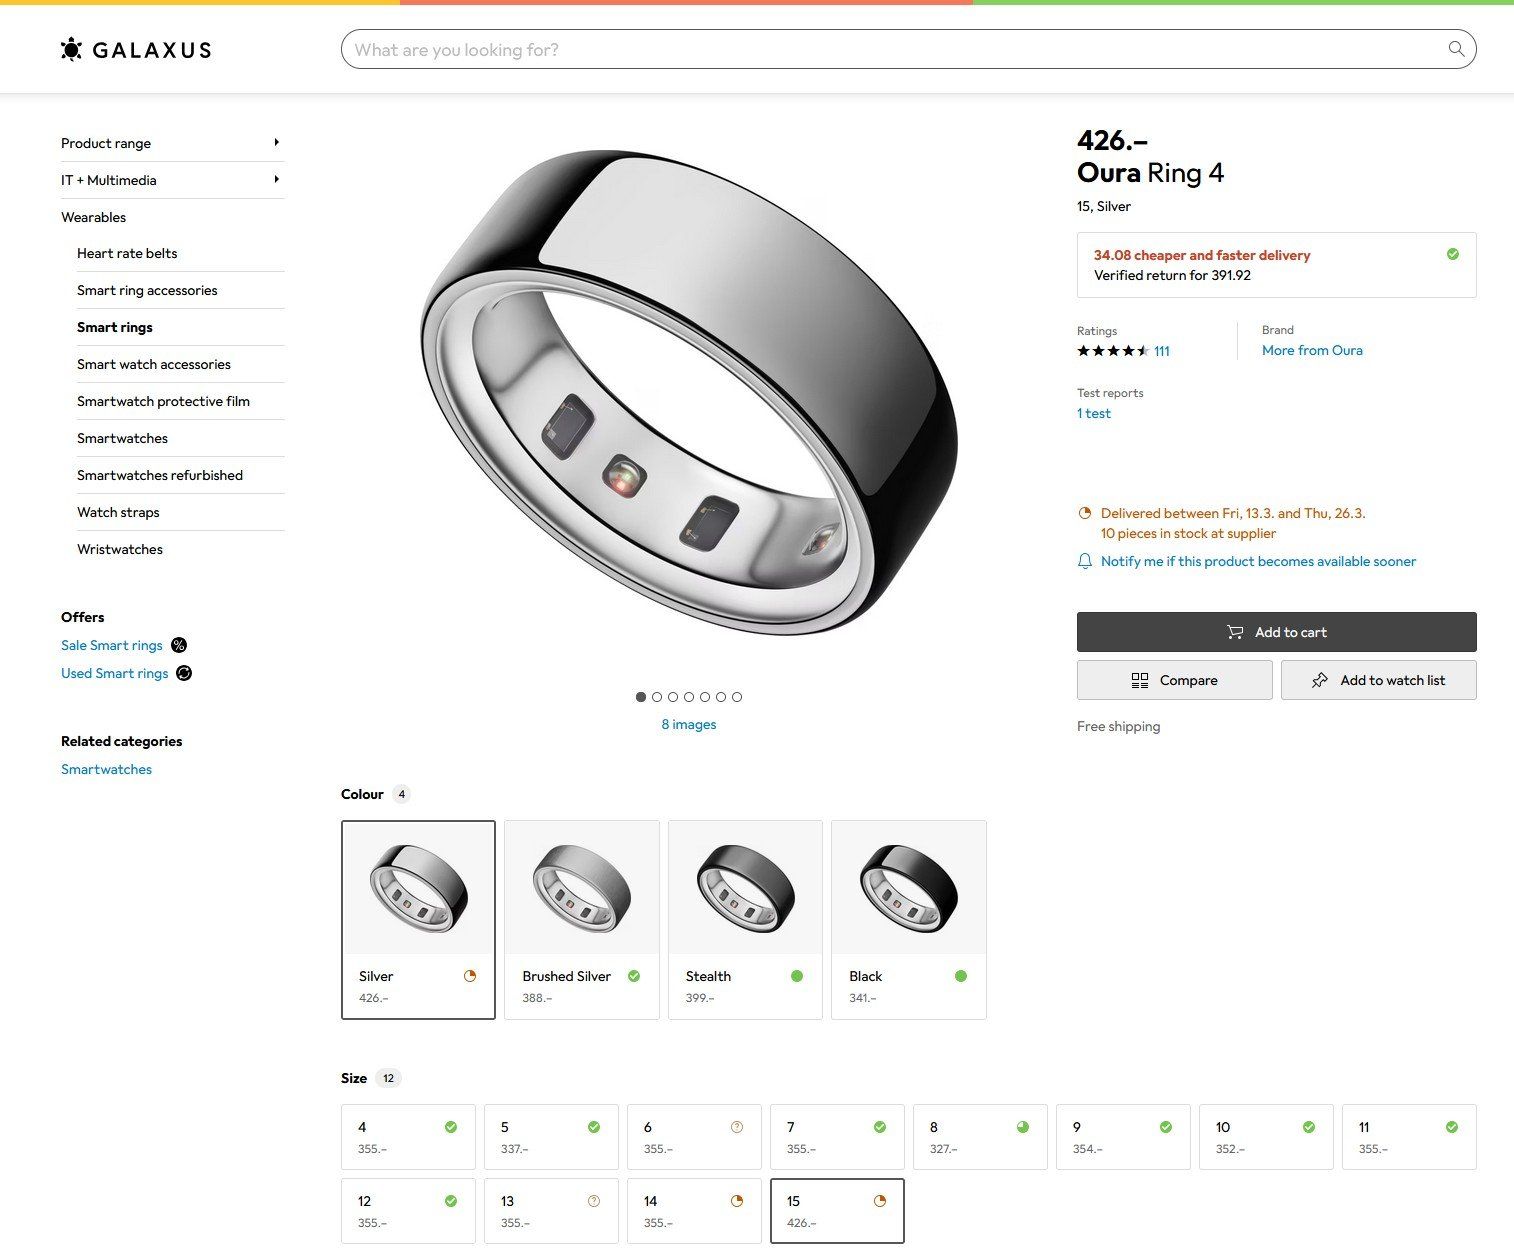Expand the Product range menu arrow
Image resolution: width=1514 pixels, height=1254 pixels.
[276, 143]
